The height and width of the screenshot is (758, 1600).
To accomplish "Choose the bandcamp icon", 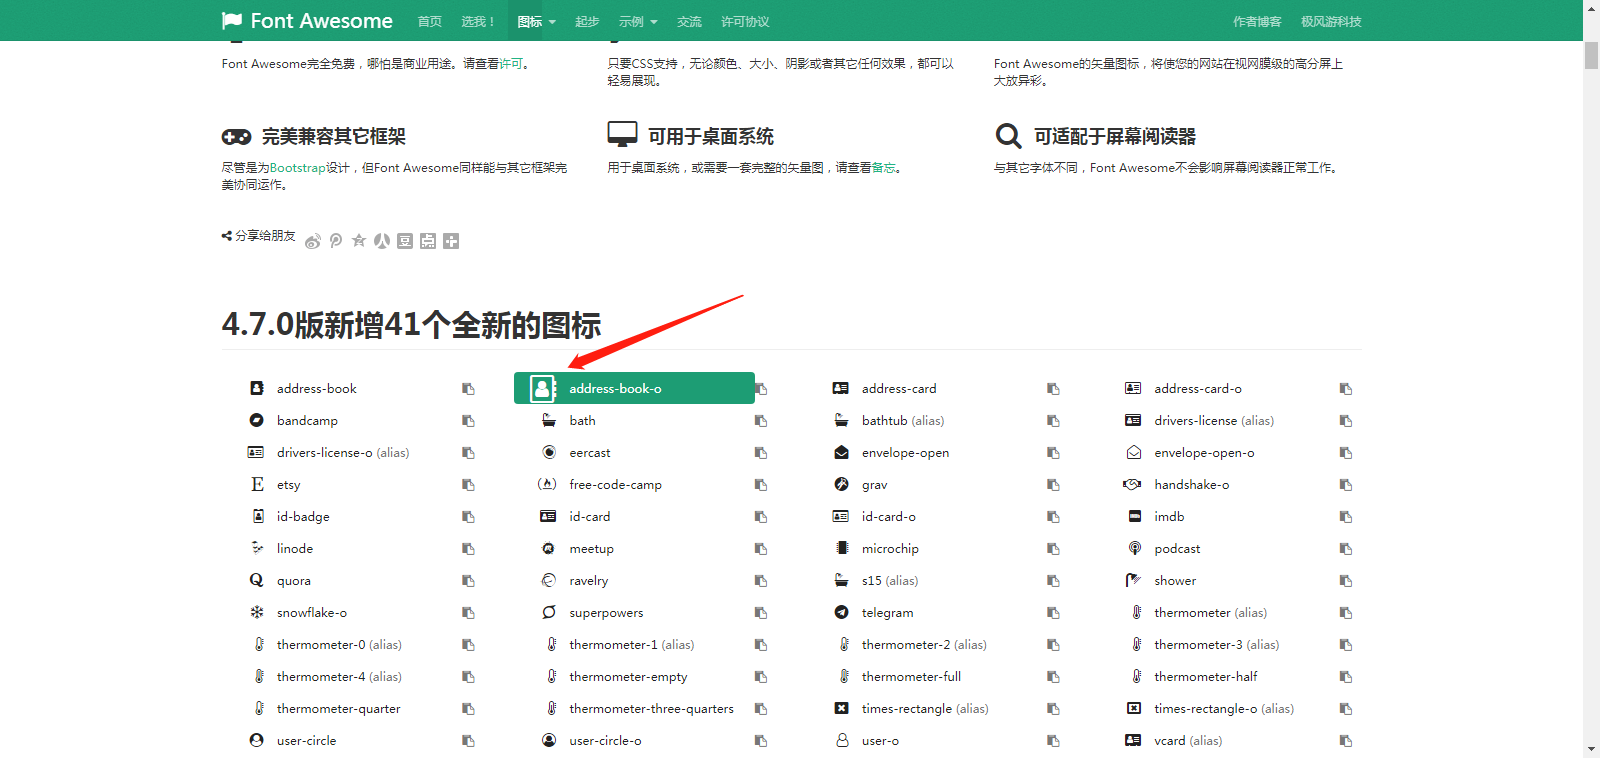I will (256, 420).
